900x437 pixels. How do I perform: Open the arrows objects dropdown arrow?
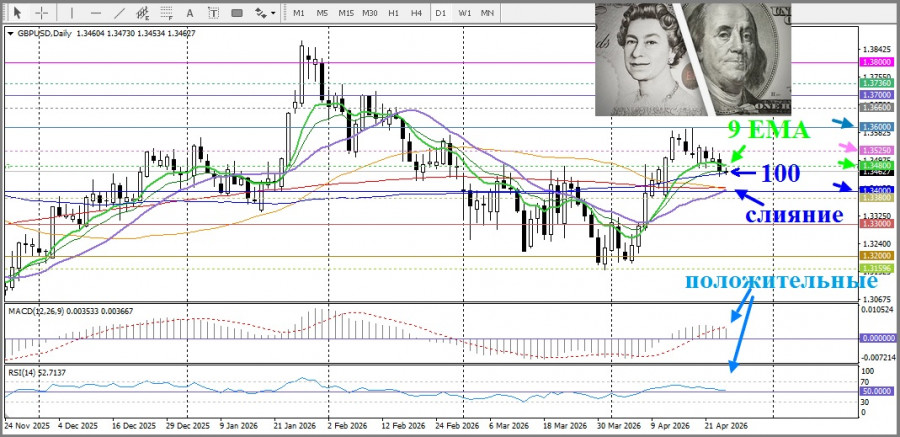272,12
